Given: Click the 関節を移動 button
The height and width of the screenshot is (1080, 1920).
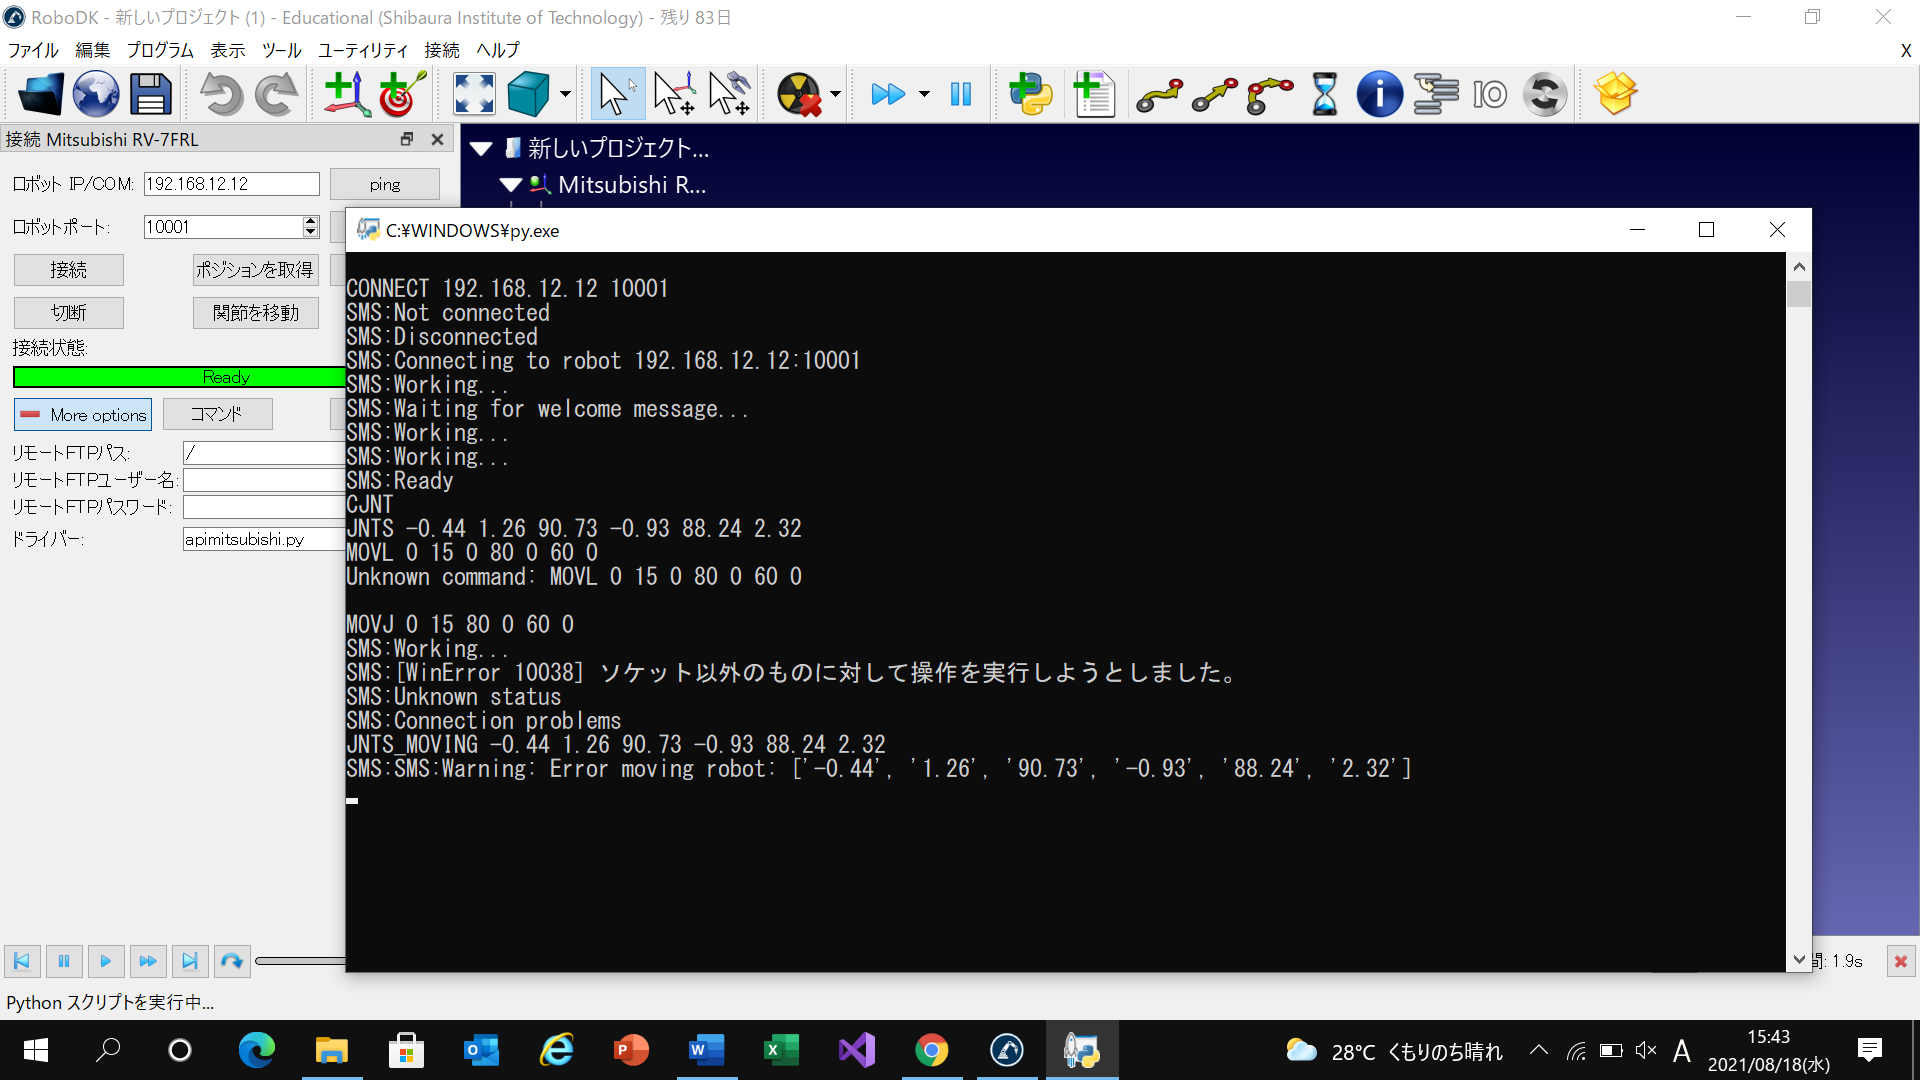Looking at the screenshot, I should (256, 313).
